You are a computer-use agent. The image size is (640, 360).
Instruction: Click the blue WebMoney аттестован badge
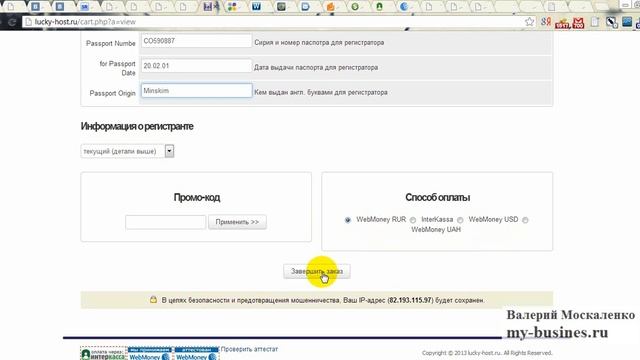tap(197, 354)
